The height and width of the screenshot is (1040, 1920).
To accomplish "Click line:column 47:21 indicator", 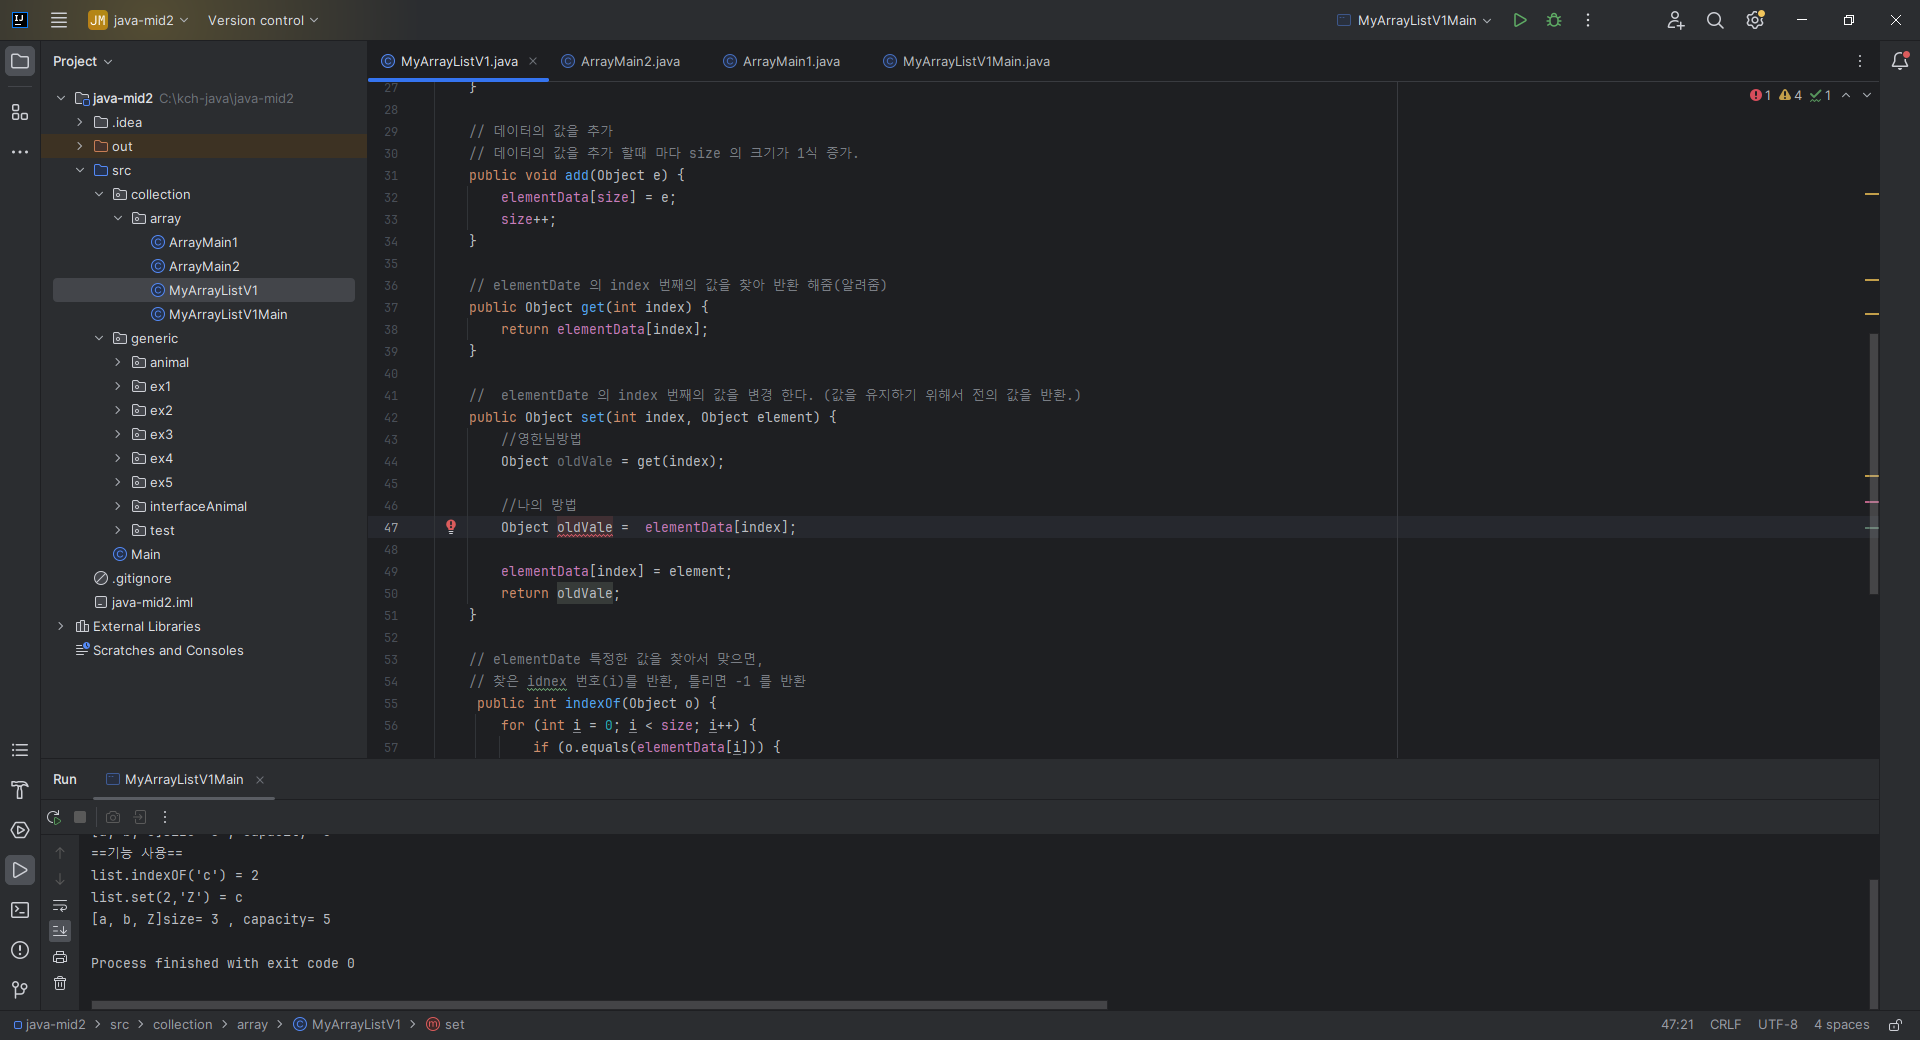I will coord(1677,1025).
